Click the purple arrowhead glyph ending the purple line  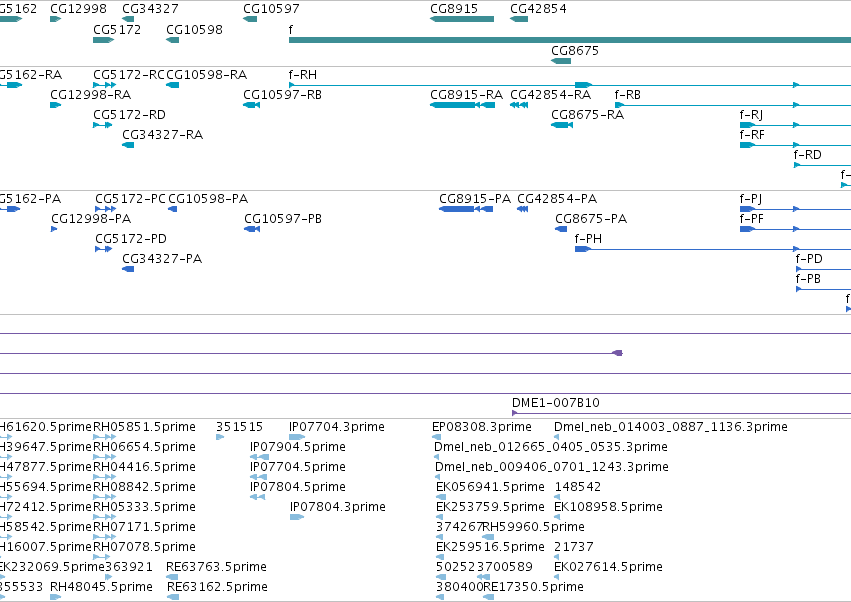(618, 353)
